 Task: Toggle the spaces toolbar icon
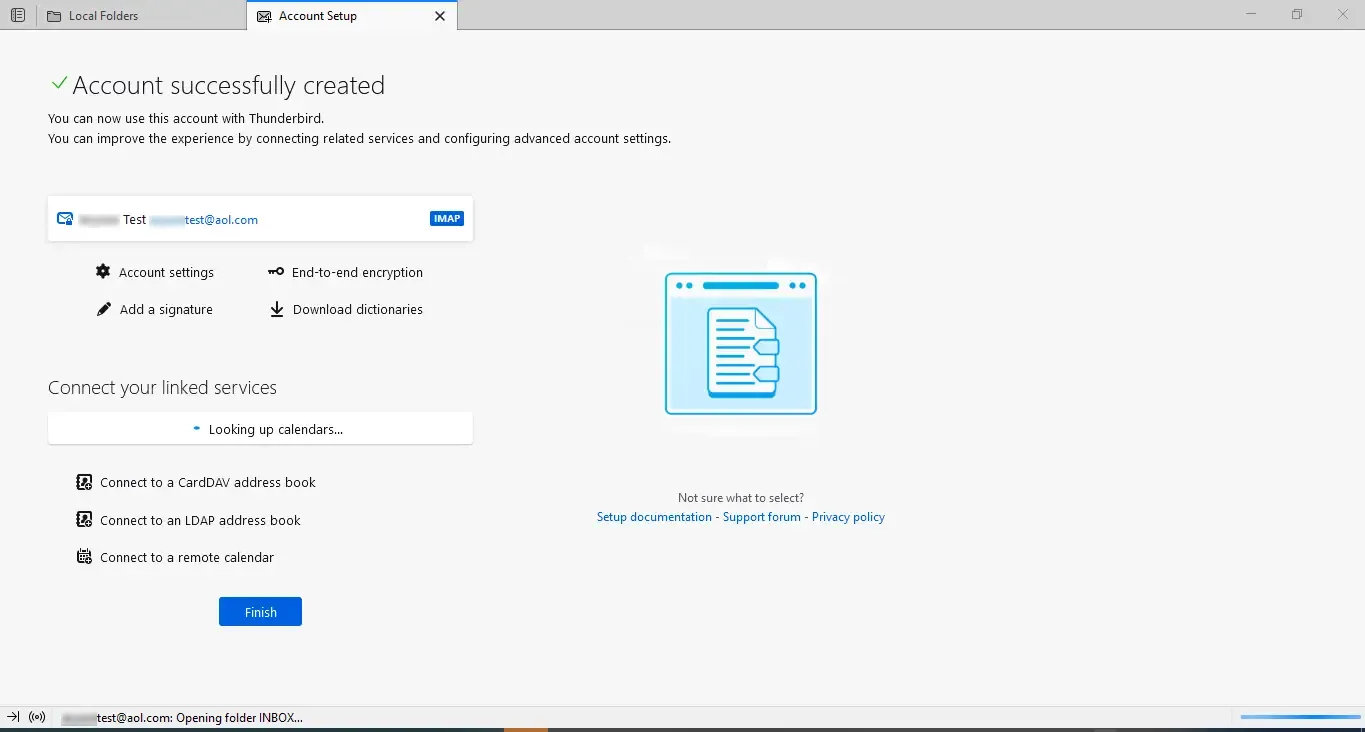click(x=18, y=16)
